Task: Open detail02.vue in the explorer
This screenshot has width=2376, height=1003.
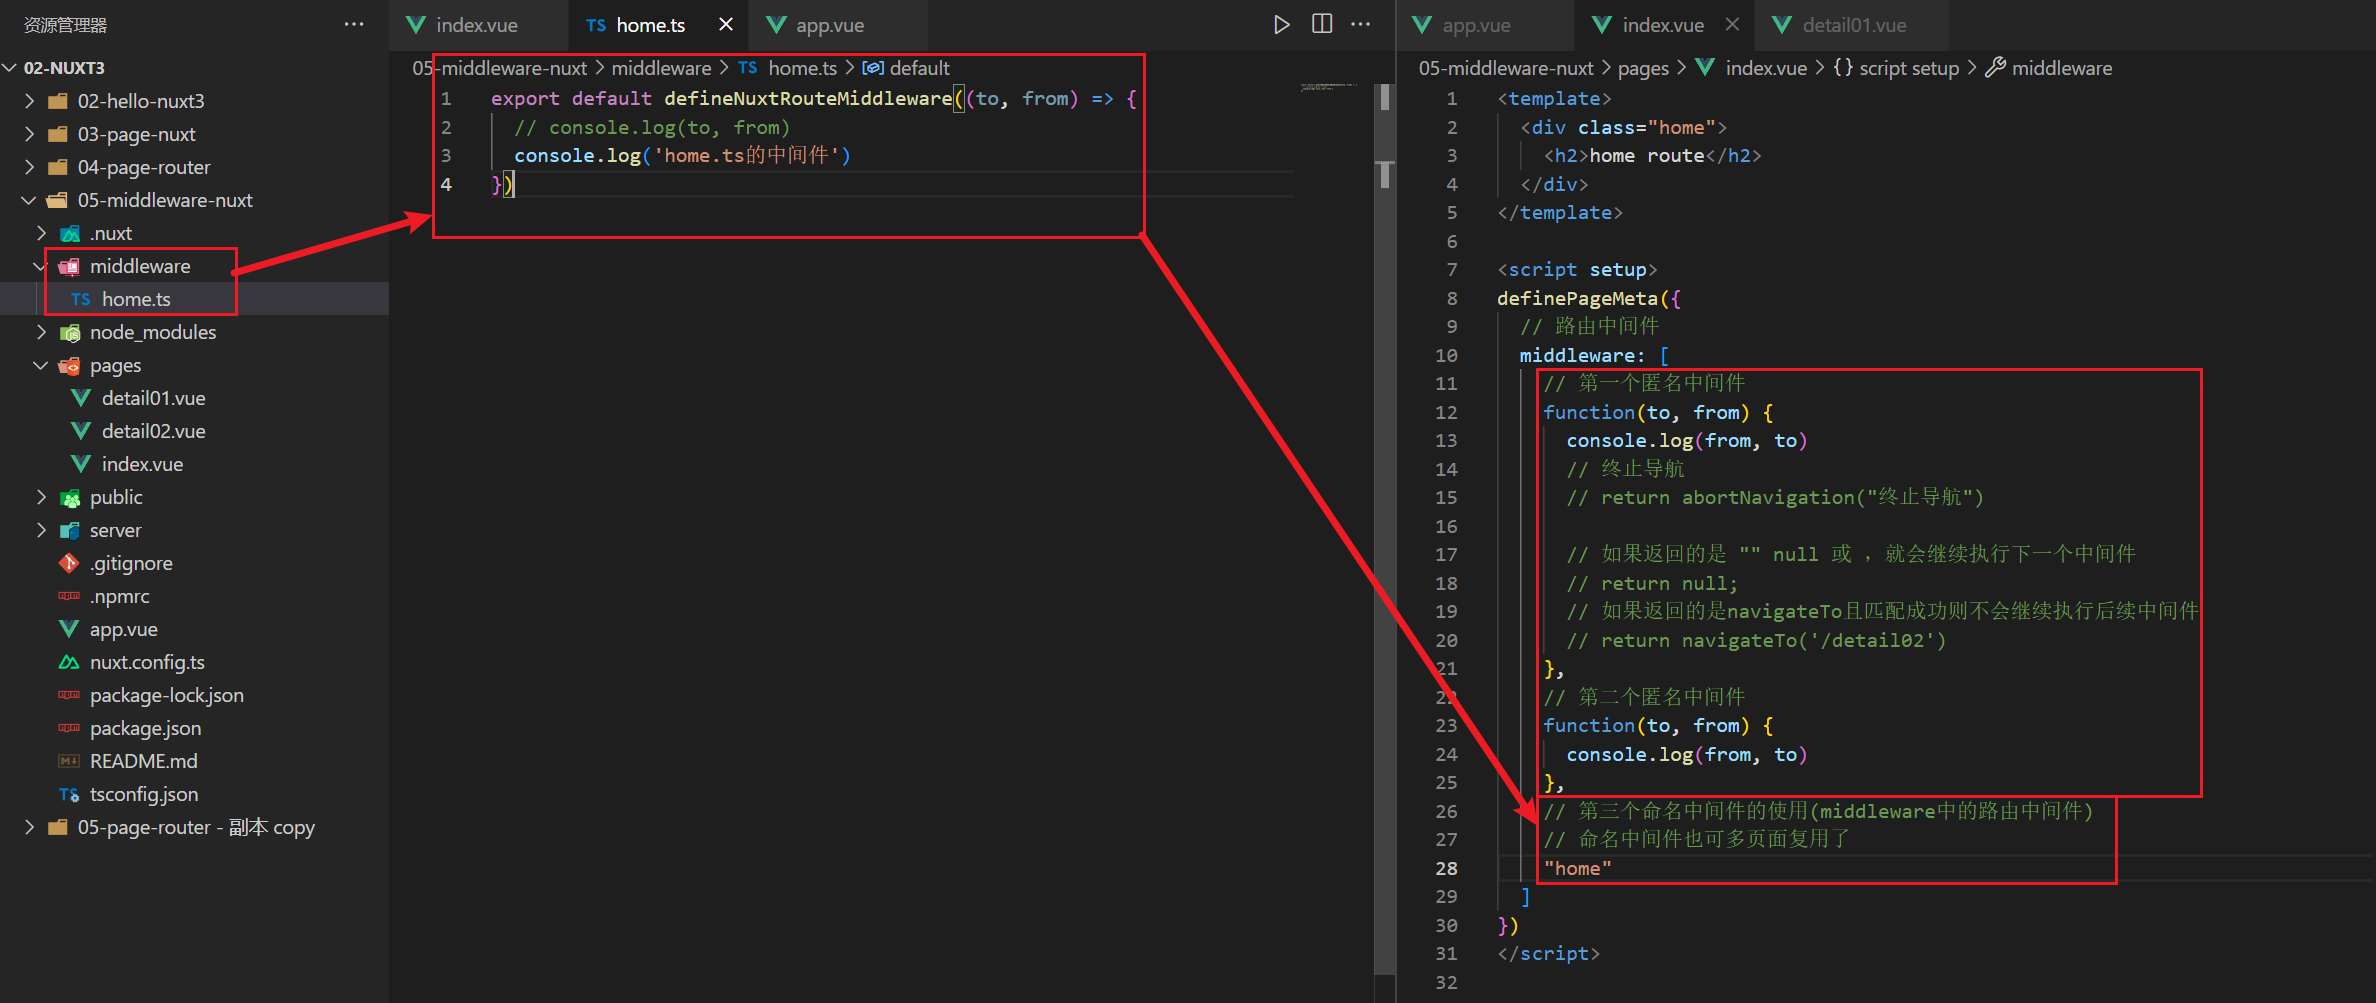Action: (153, 431)
